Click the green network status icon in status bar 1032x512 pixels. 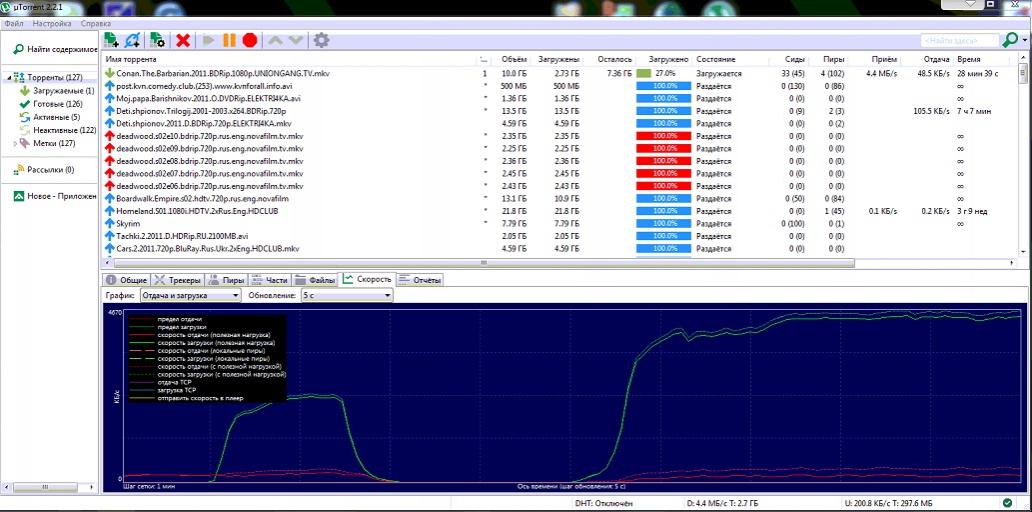coord(1008,503)
